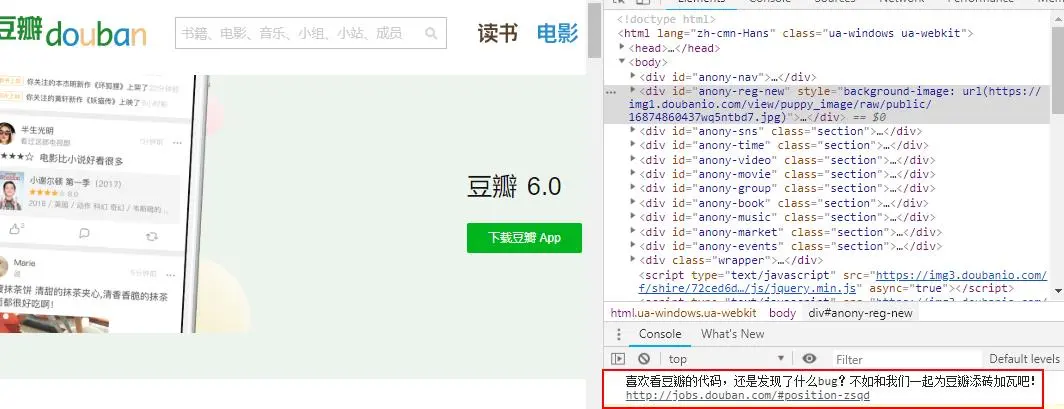Select html.ua-windows.ua-webkit breadcrumb
The image size is (1064, 409).
(683, 313)
